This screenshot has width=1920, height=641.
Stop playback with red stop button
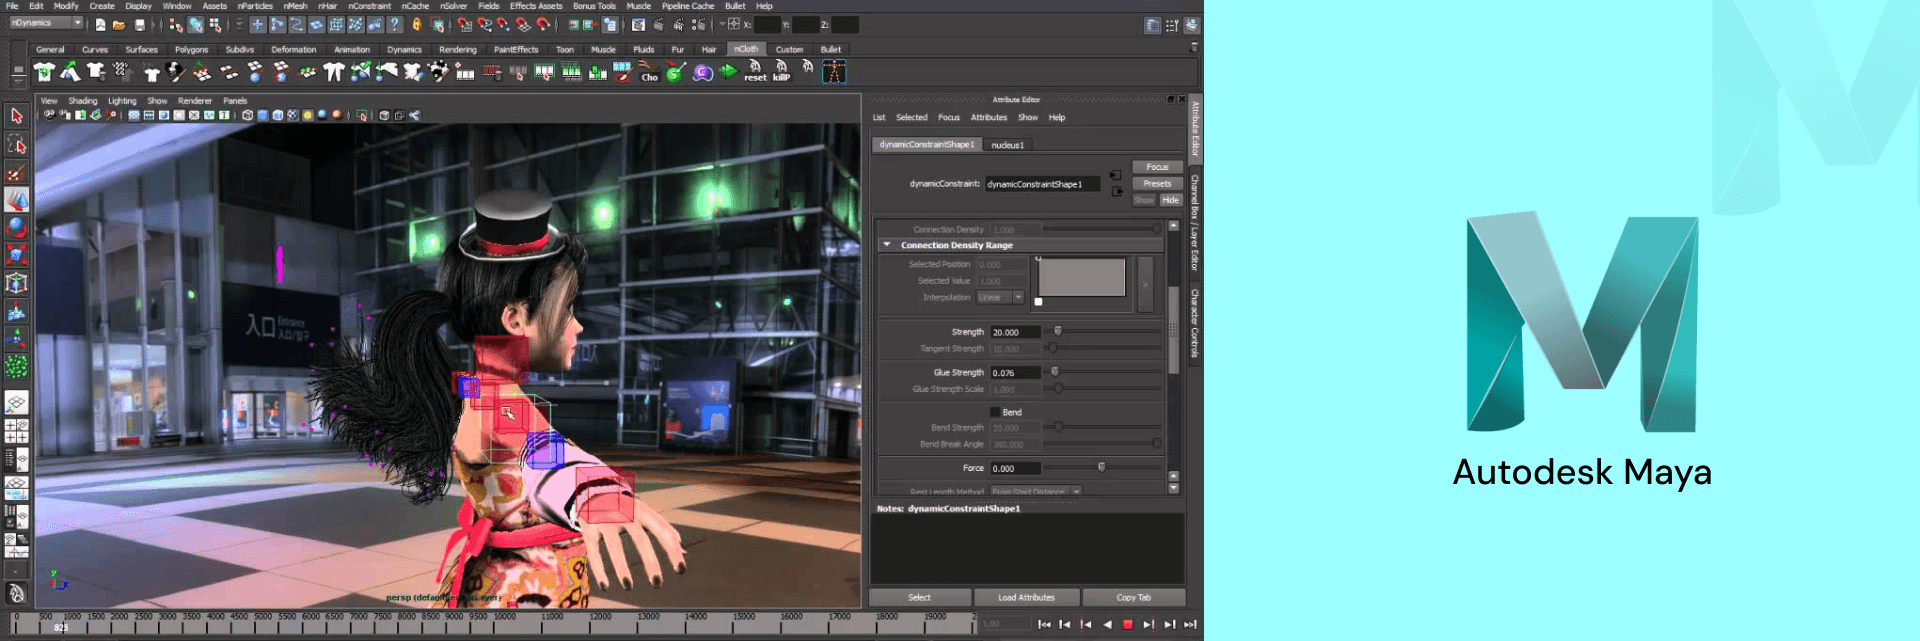pos(1127,624)
